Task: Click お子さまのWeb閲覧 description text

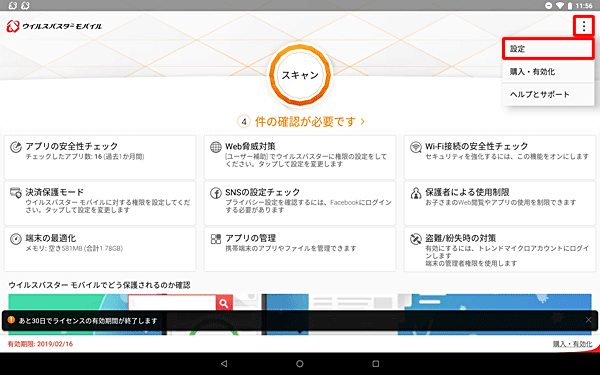Action: 501,202
